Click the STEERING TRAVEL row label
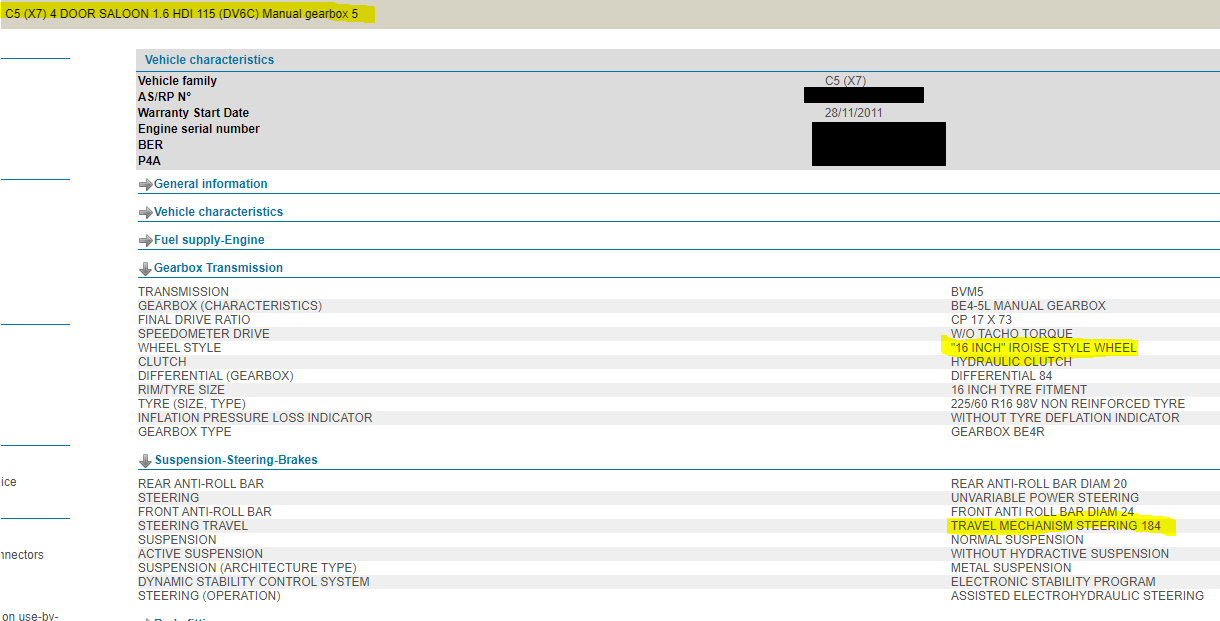1220x621 pixels. (x=193, y=526)
